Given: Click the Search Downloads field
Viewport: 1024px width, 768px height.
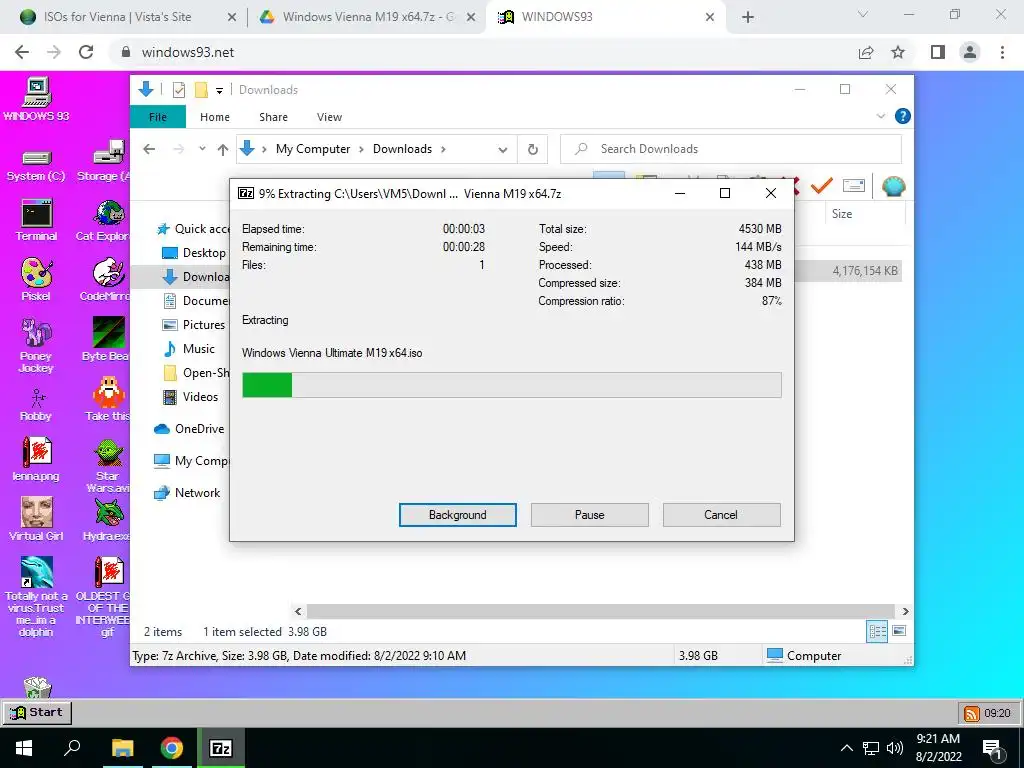Looking at the screenshot, I should [731, 149].
